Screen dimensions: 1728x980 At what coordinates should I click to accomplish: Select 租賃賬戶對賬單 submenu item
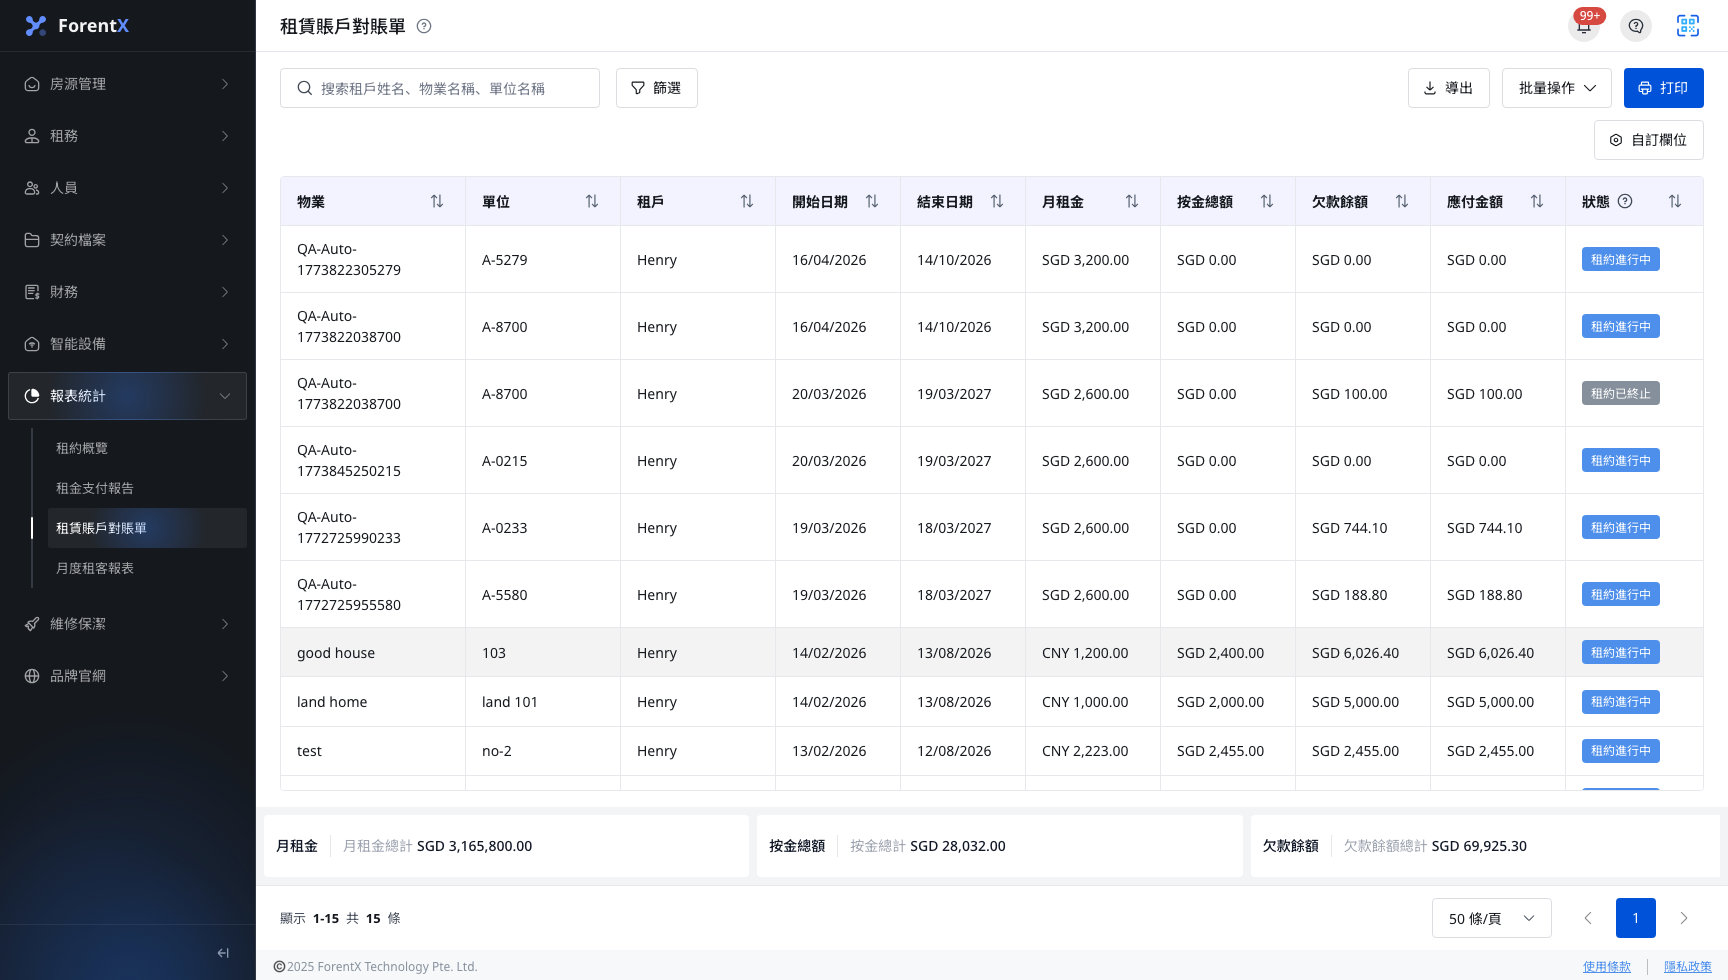[147, 528]
